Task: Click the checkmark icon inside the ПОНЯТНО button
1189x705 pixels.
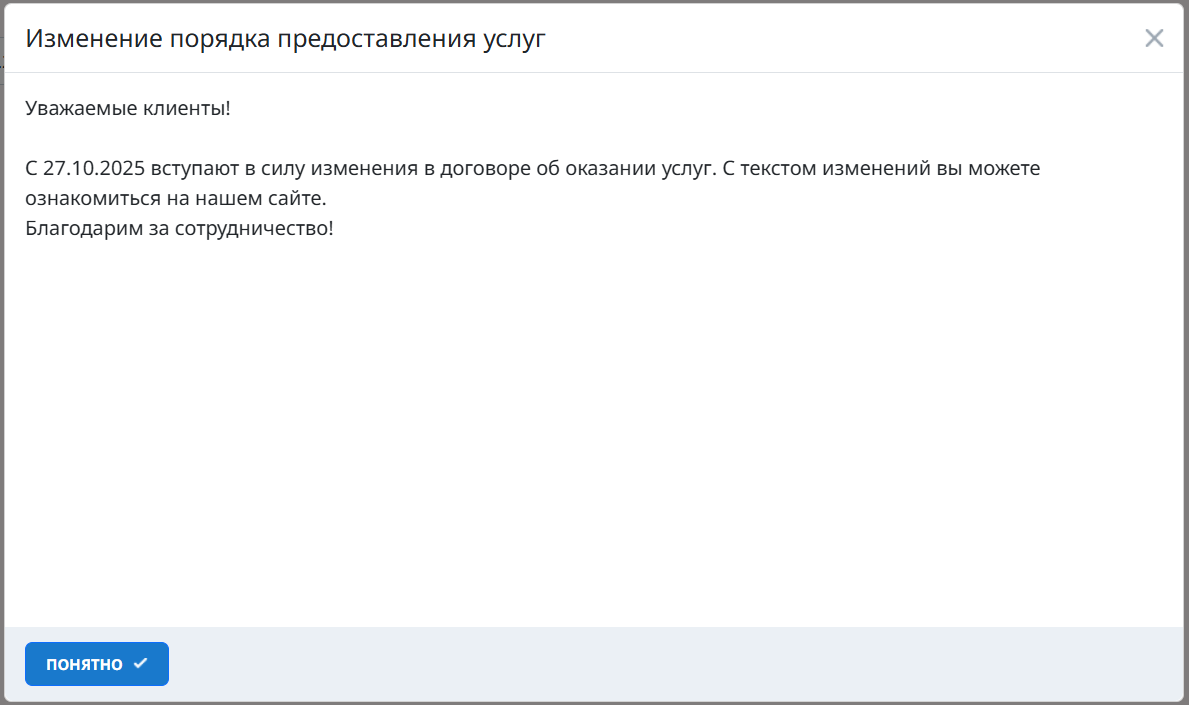Action: 141,662
